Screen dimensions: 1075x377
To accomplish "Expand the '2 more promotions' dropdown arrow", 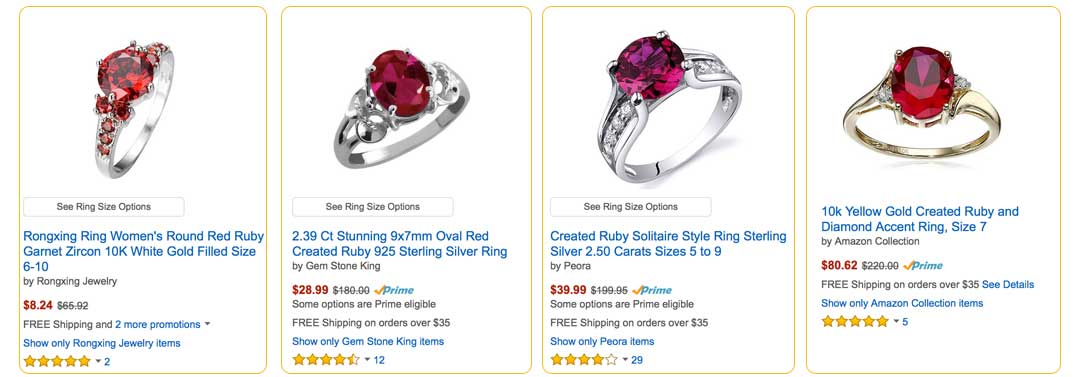I will pyautogui.click(x=207, y=324).
